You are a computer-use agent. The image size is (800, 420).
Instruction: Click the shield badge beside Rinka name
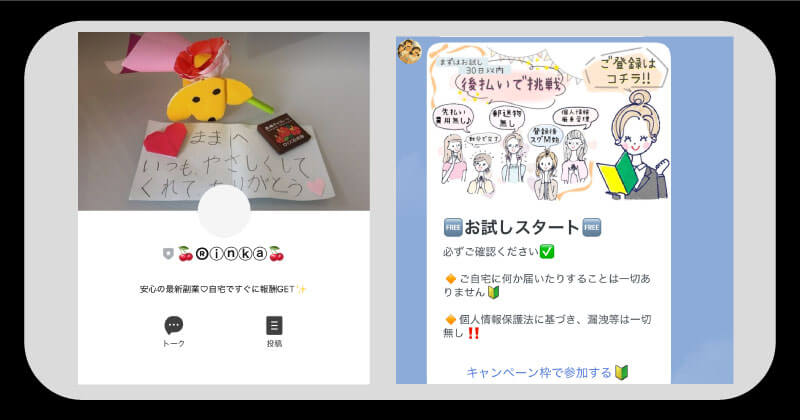pos(168,254)
